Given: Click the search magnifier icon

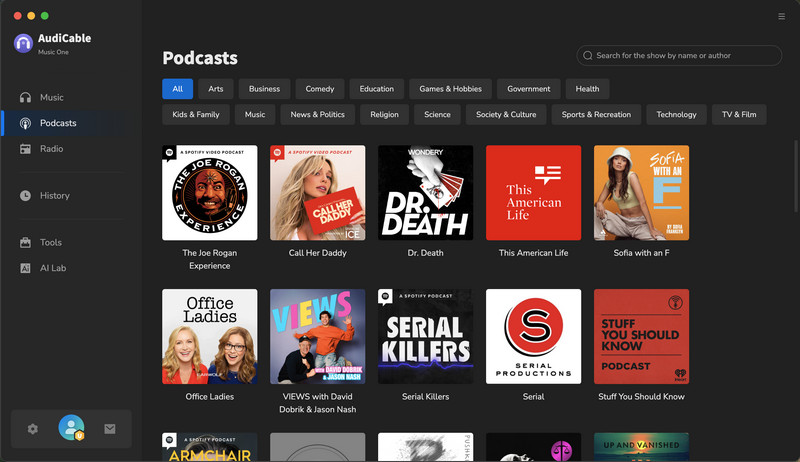Looking at the screenshot, I should [x=588, y=56].
